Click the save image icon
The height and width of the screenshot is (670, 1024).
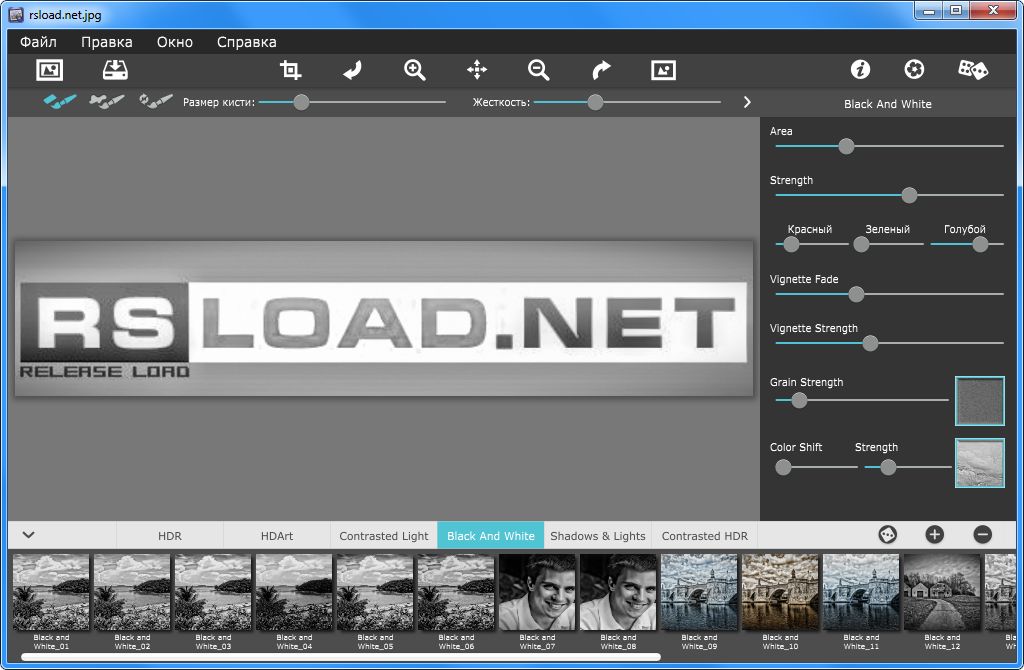(x=116, y=70)
